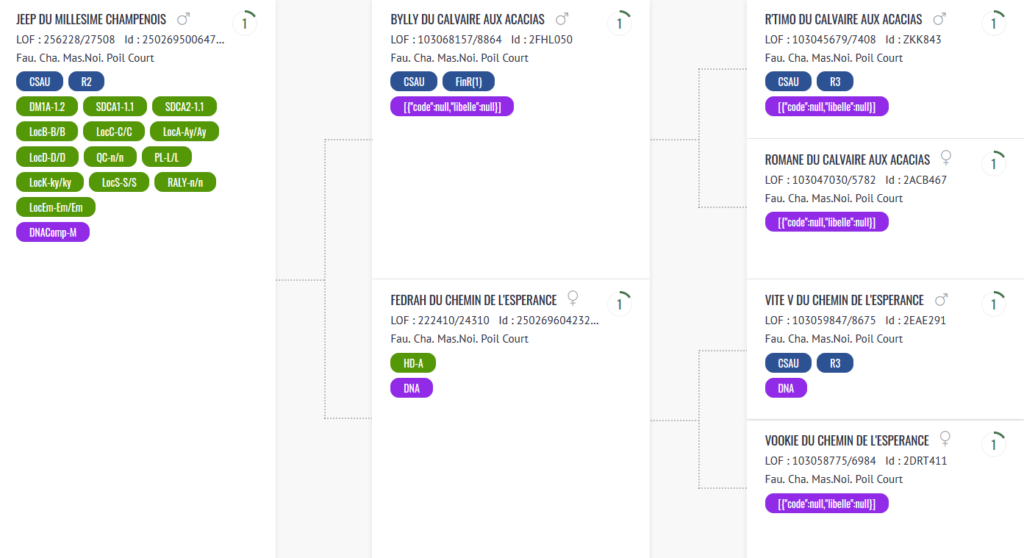Click the RALY-n/n green tag
This screenshot has height=558, width=1024.
[x=185, y=182]
